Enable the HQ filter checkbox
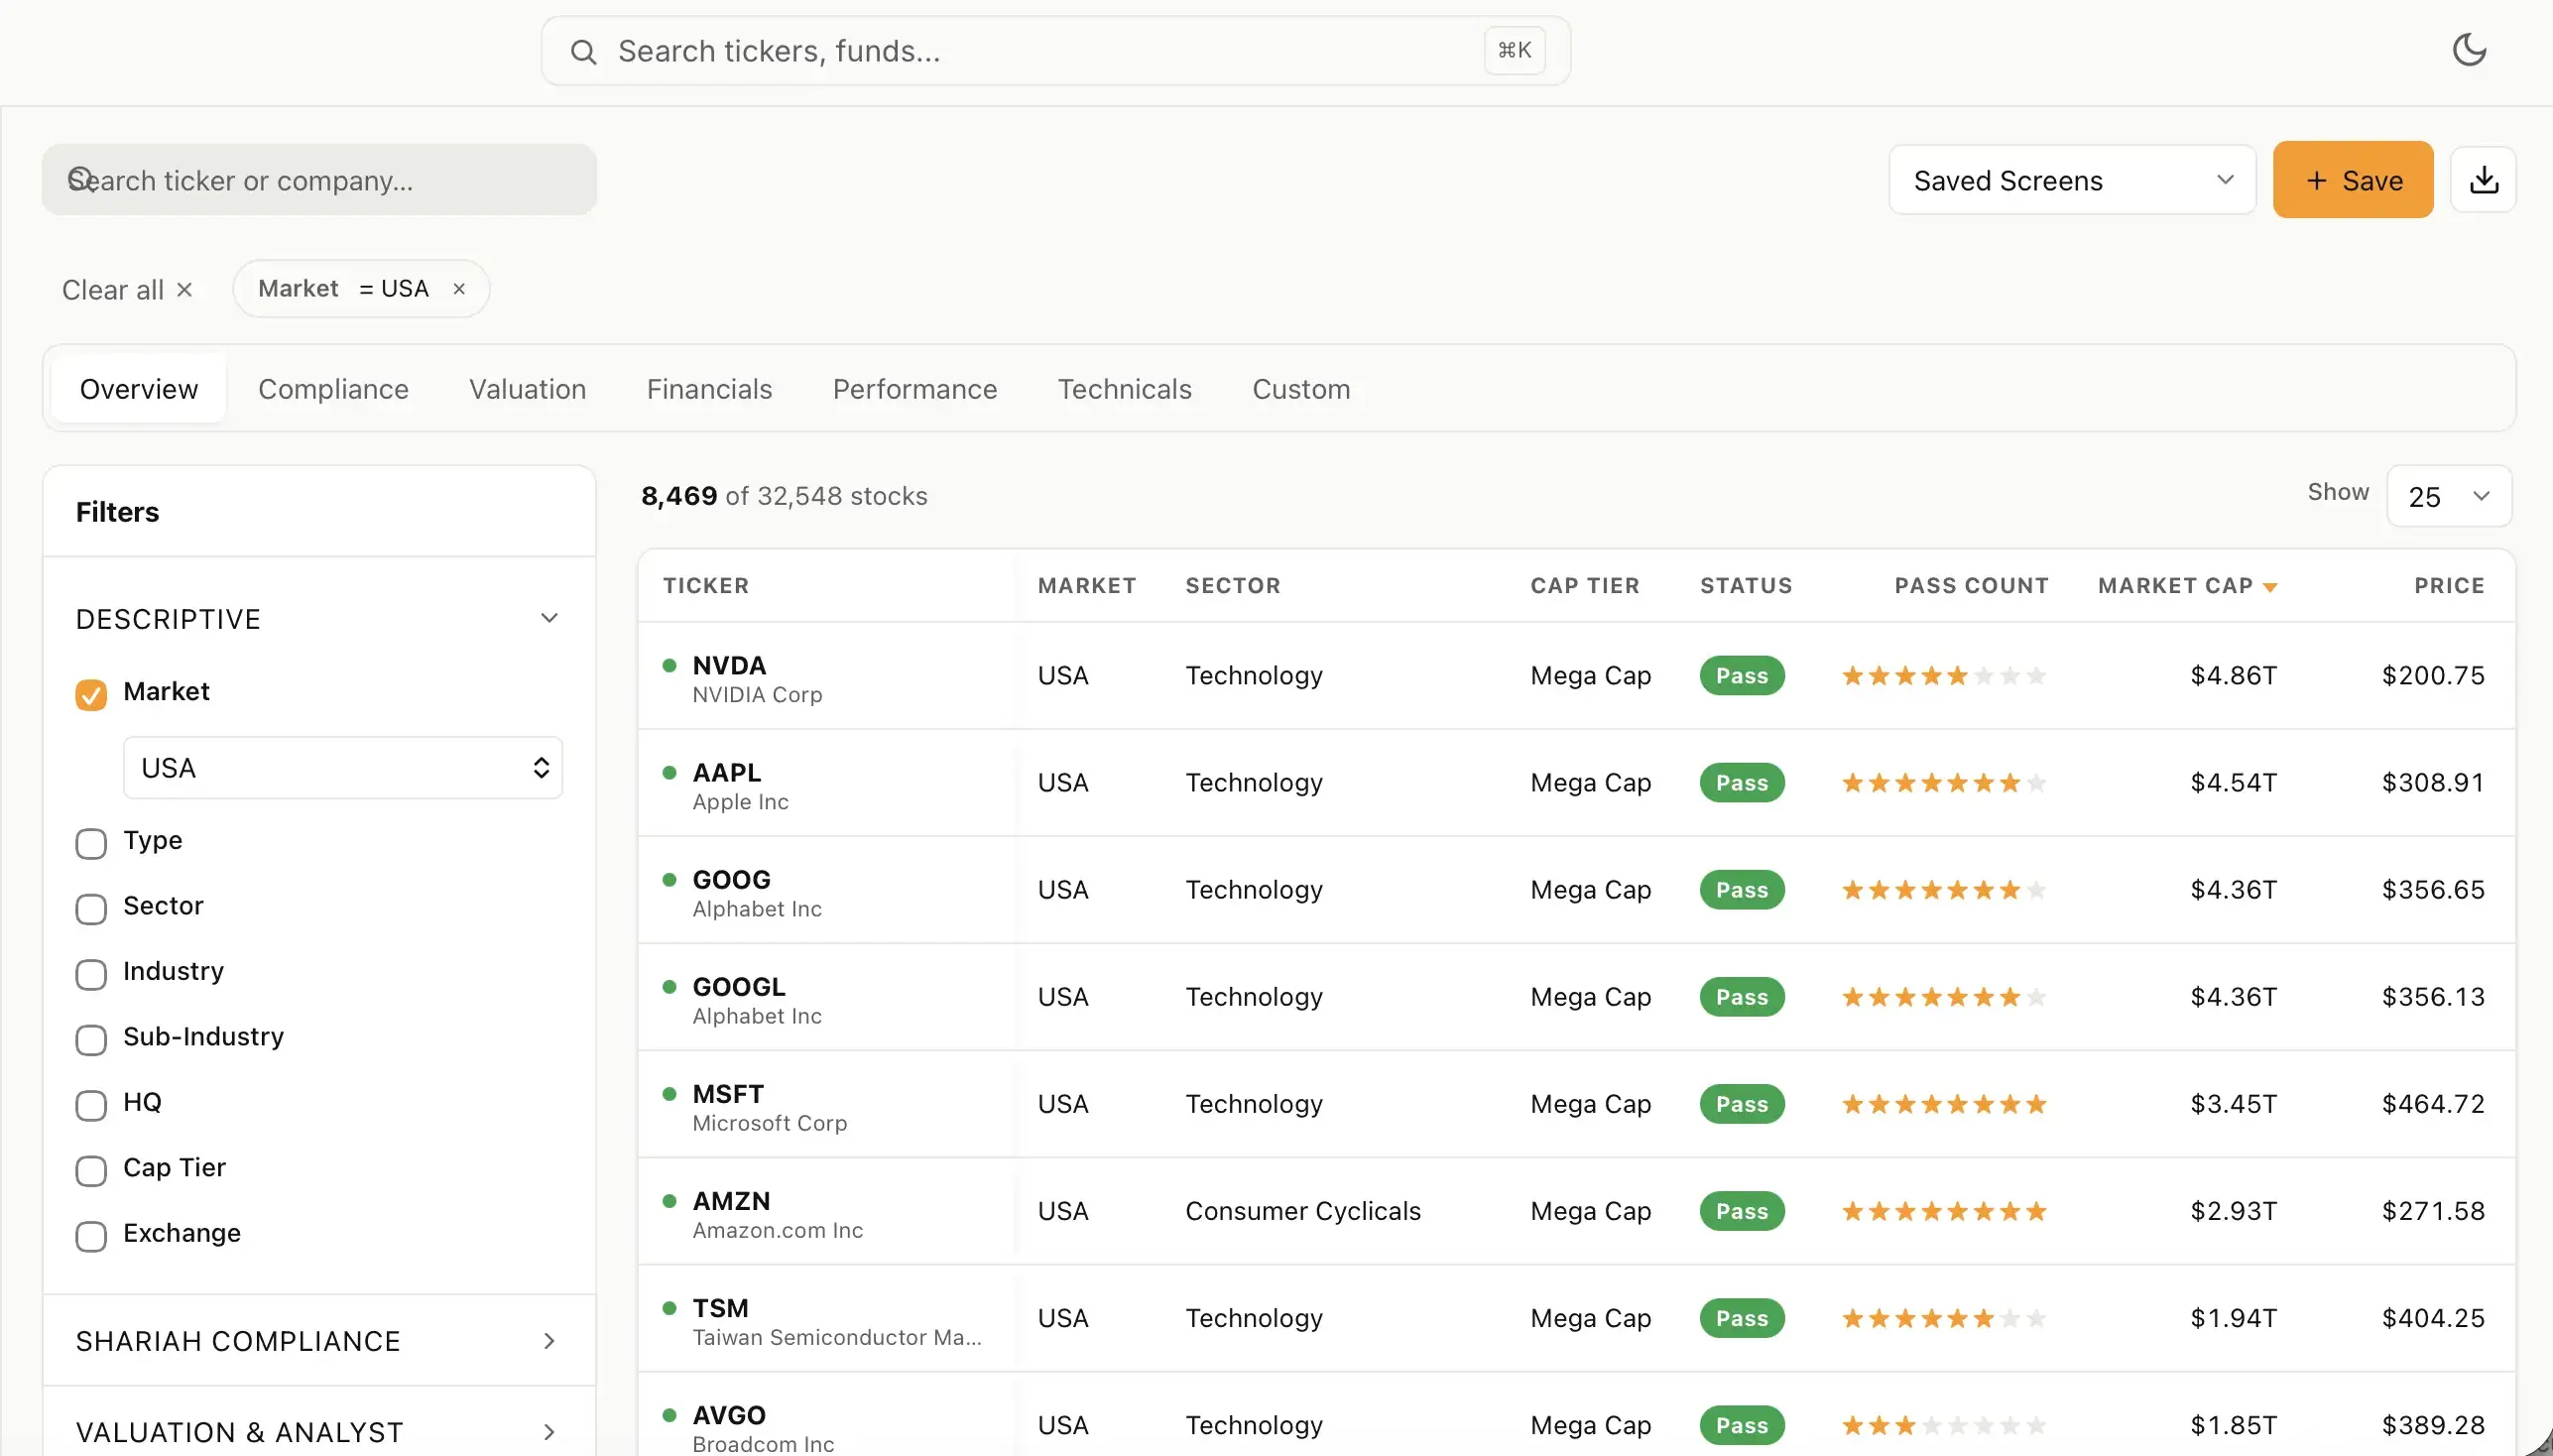The image size is (2553, 1456). [x=91, y=1105]
